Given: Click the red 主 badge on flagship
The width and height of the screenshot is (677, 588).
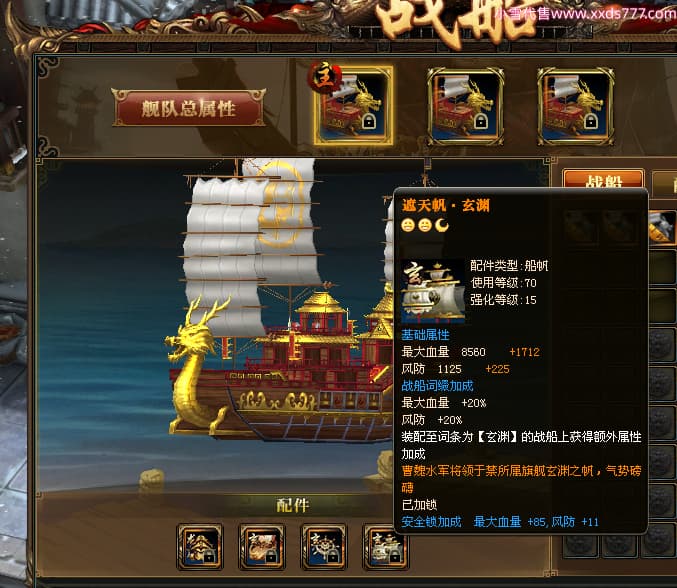Looking at the screenshot, I should (x=324, y=78).
